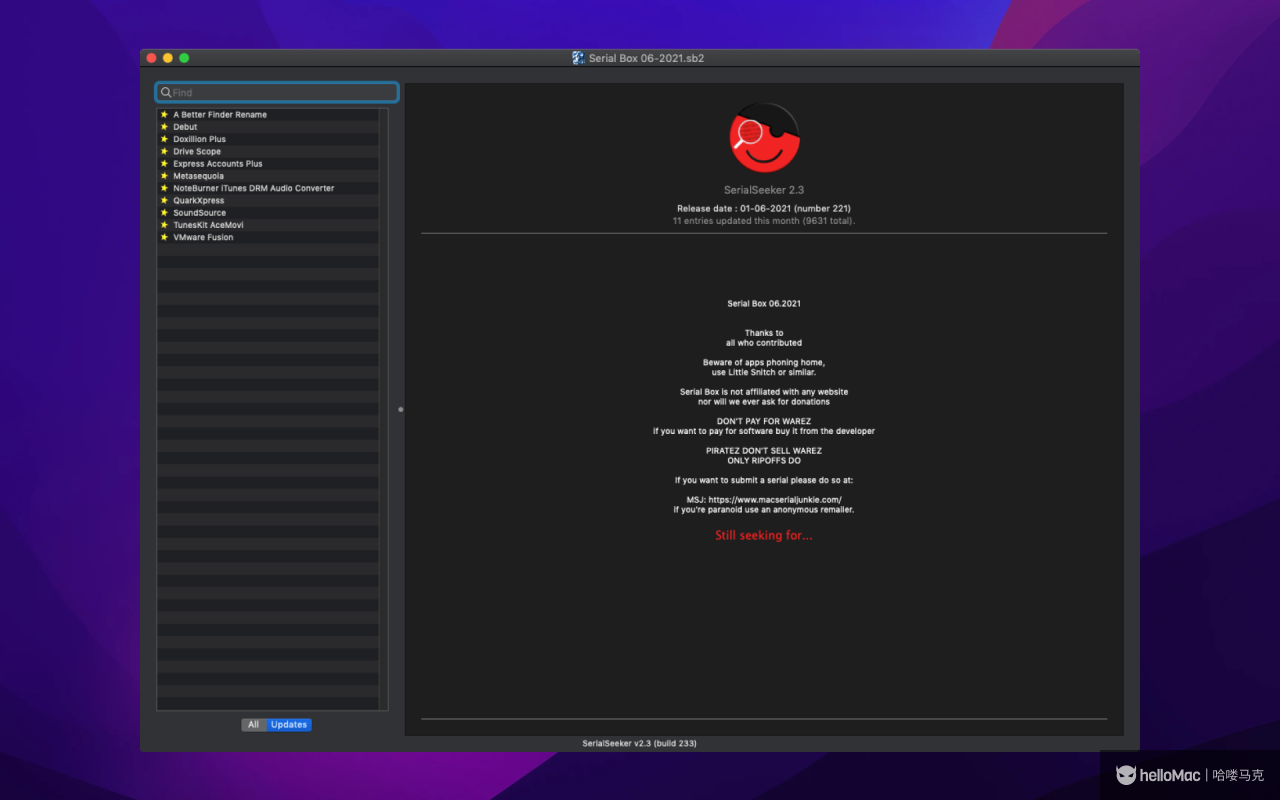Click the Serial Box document icon in title bar
Screen dimensions: 1280x800
pos(578,58)
